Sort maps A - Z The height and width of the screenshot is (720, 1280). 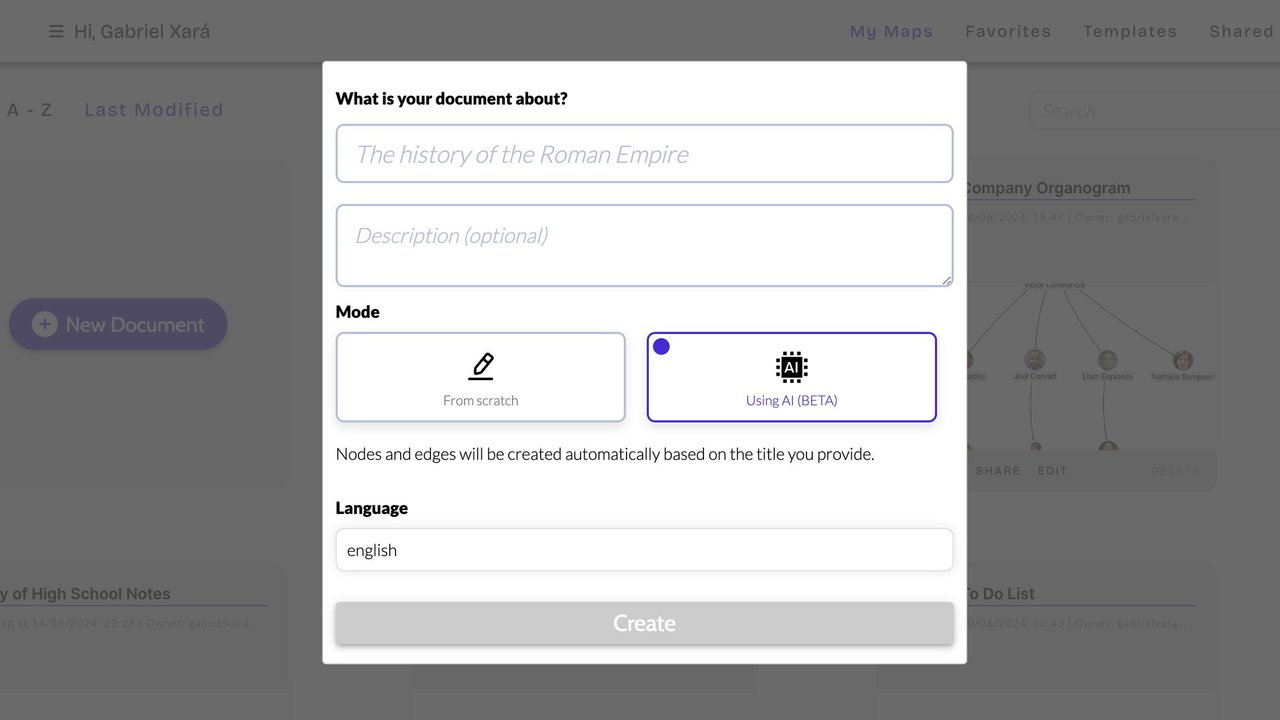coord(30,110)
